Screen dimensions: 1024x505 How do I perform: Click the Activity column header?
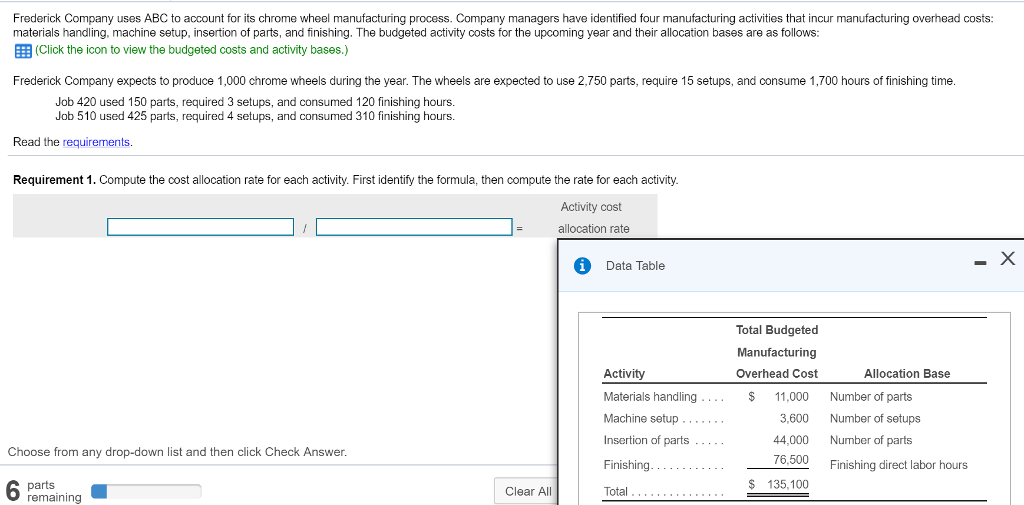(624, 374)
